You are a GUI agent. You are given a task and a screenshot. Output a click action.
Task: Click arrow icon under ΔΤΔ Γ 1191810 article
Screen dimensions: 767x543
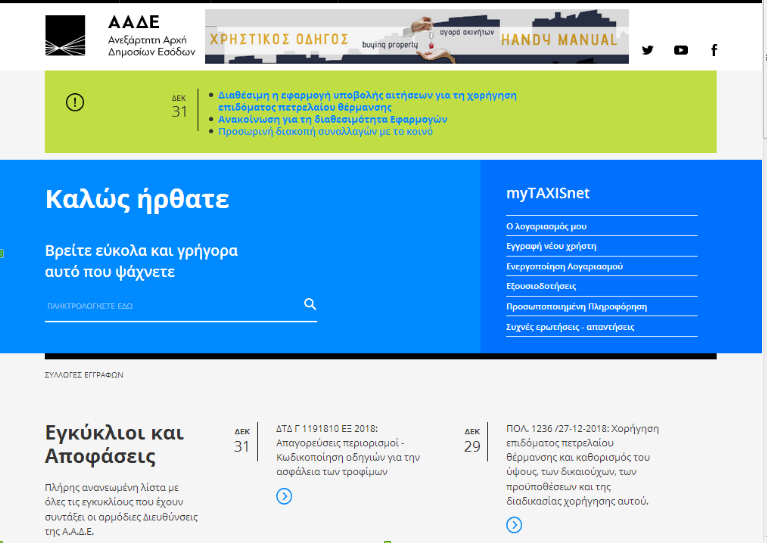(284, 496)
